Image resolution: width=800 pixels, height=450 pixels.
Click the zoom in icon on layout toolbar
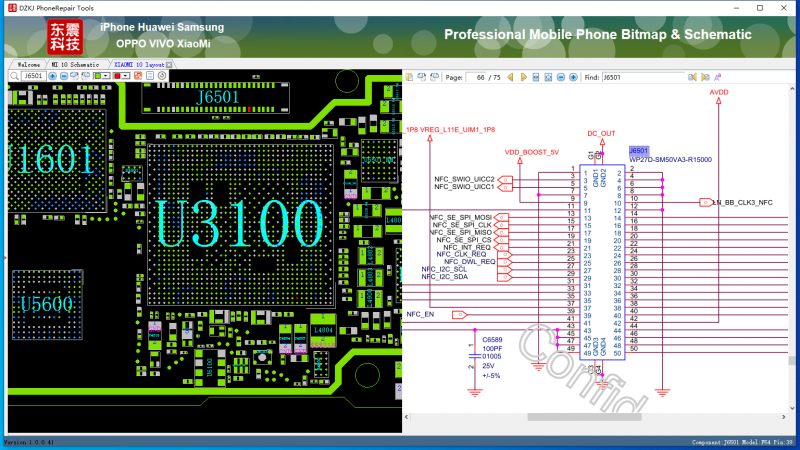(52, 76)
